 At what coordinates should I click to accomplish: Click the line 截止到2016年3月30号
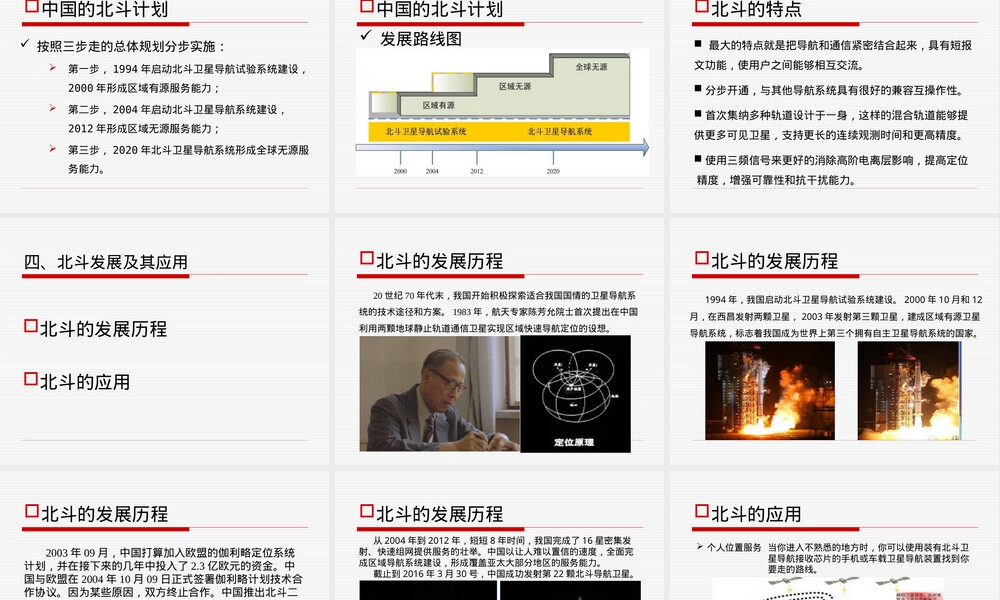click(x=504, y=574)
